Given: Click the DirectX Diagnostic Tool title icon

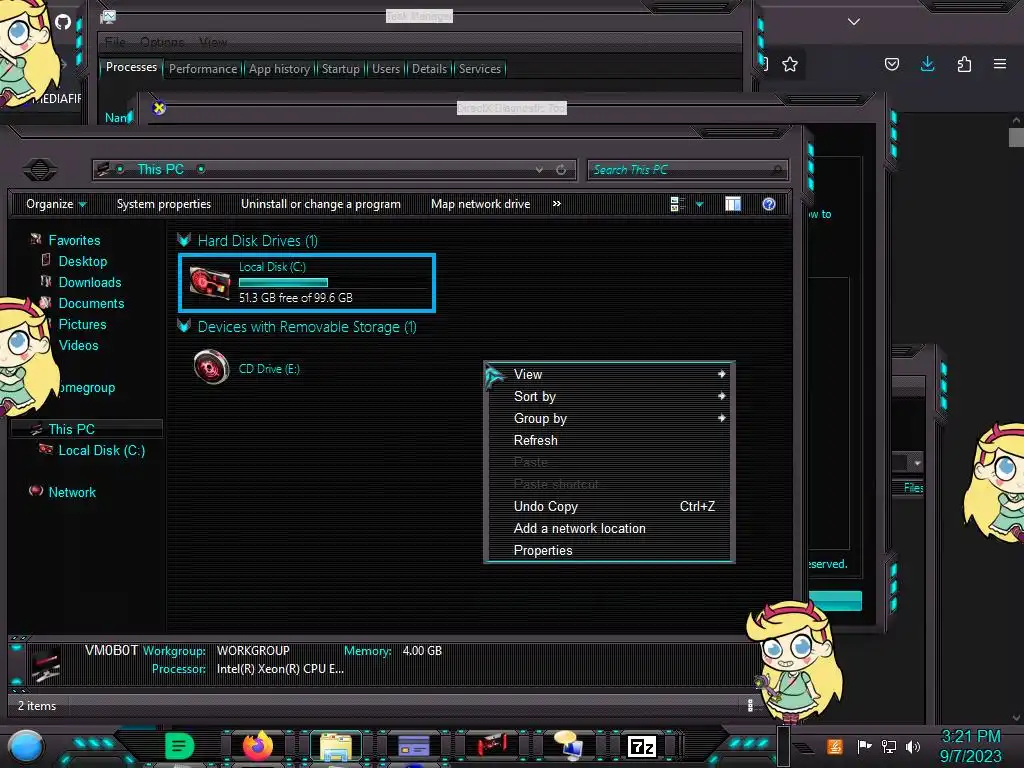Looking at the screenshot, I should coord(159,108).
